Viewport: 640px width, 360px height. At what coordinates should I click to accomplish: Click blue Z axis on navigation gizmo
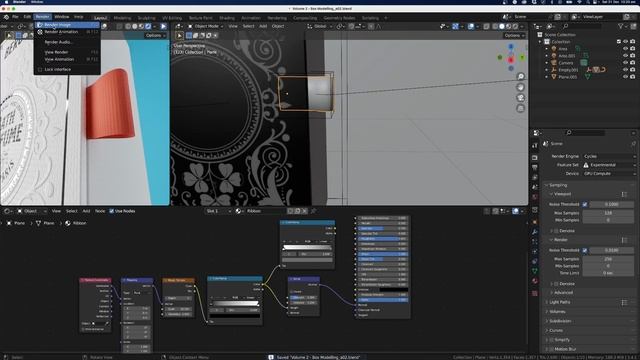(x=511, y=47)
